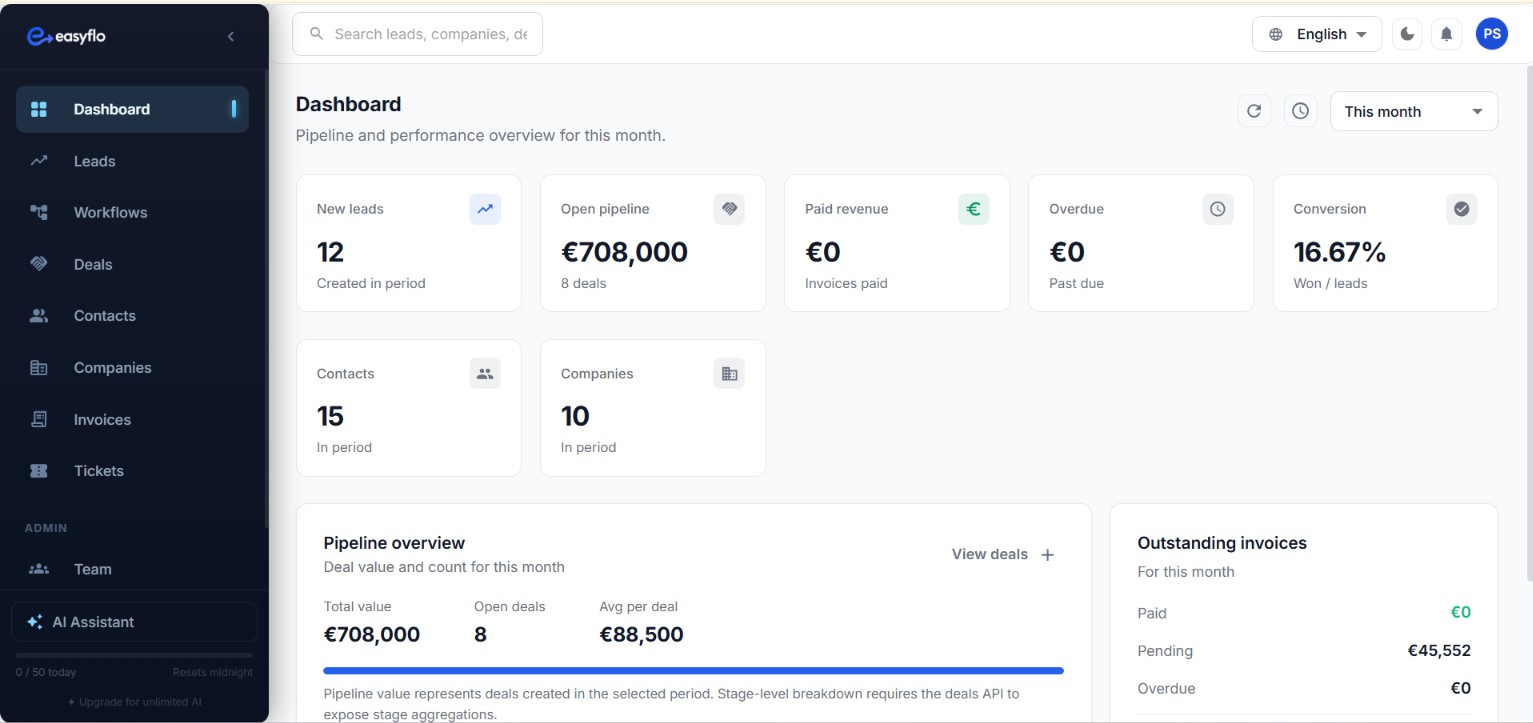Click the 16.67% Conversion value
This screenshot has height=723, width=1533.
click(1339, 252)
